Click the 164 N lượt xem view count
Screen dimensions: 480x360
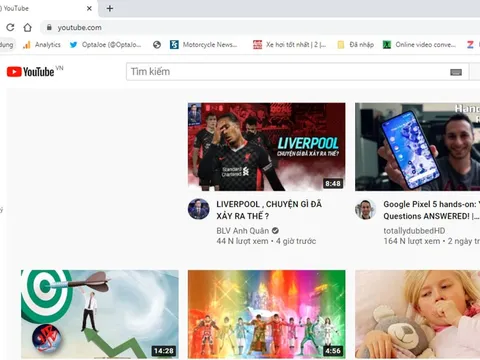412,241
